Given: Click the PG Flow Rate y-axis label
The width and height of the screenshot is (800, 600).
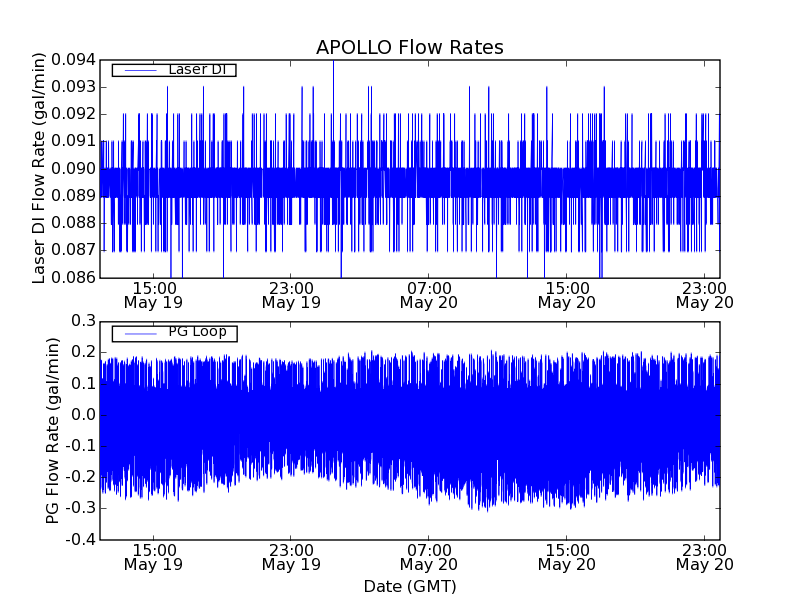Looking at the screenshot, I should (53, 430).
